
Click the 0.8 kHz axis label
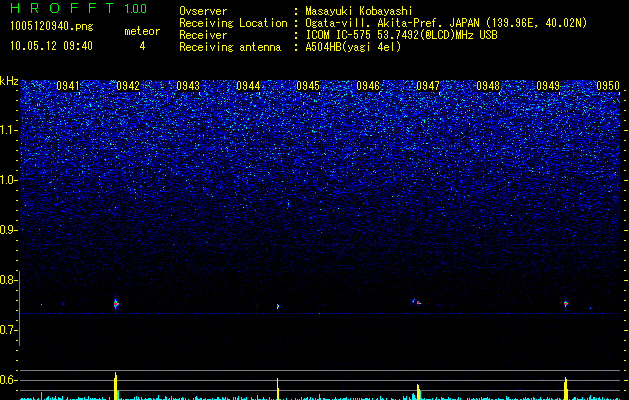(9, 280)
